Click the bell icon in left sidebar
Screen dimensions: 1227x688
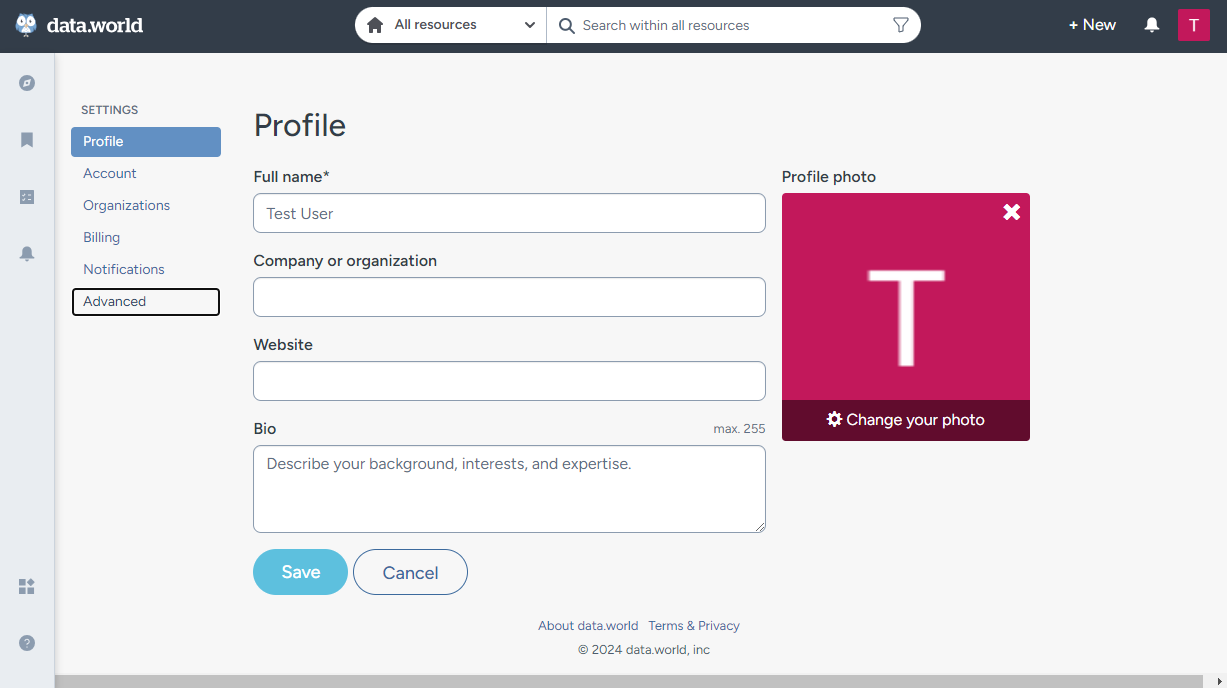[27, 254]
